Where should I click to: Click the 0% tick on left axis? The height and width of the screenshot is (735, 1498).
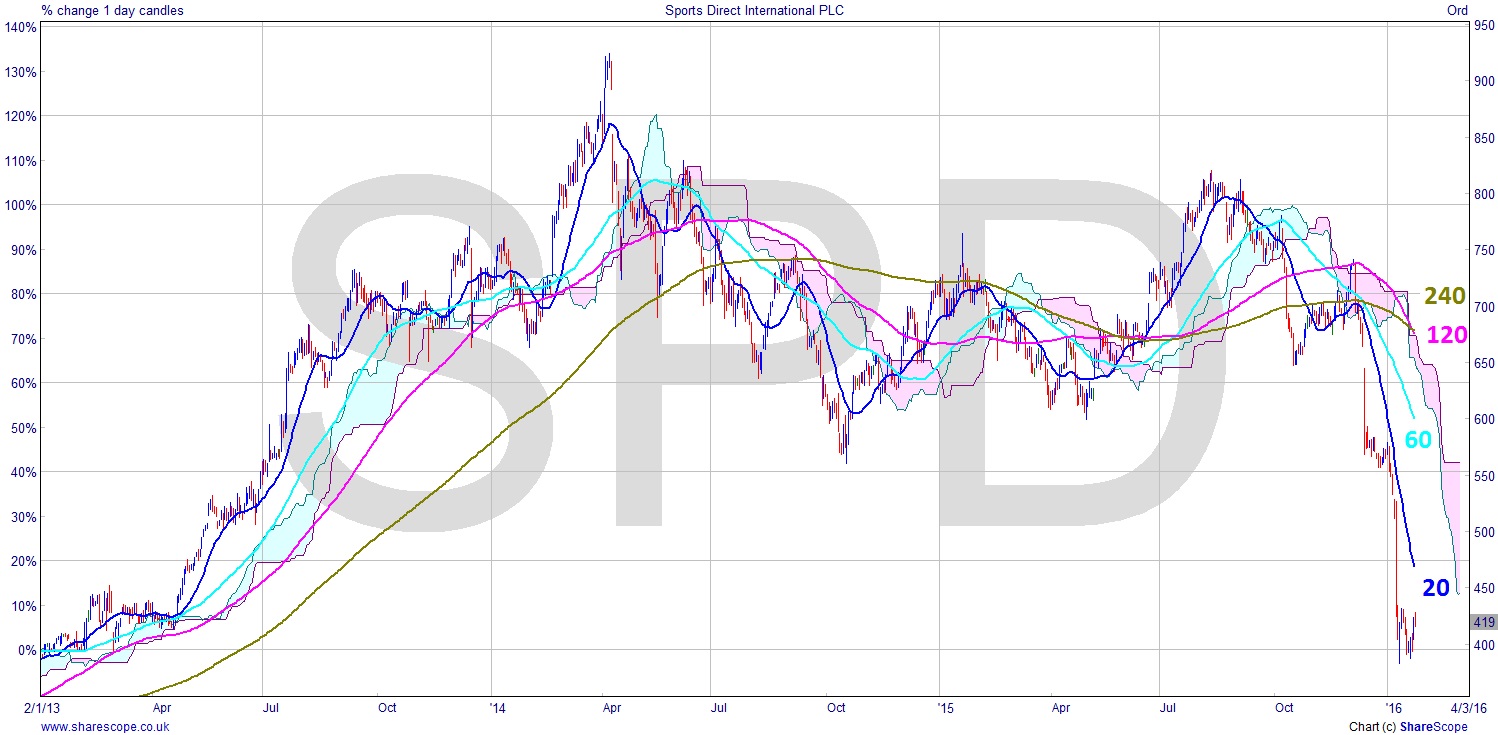[x=25, y=650]
